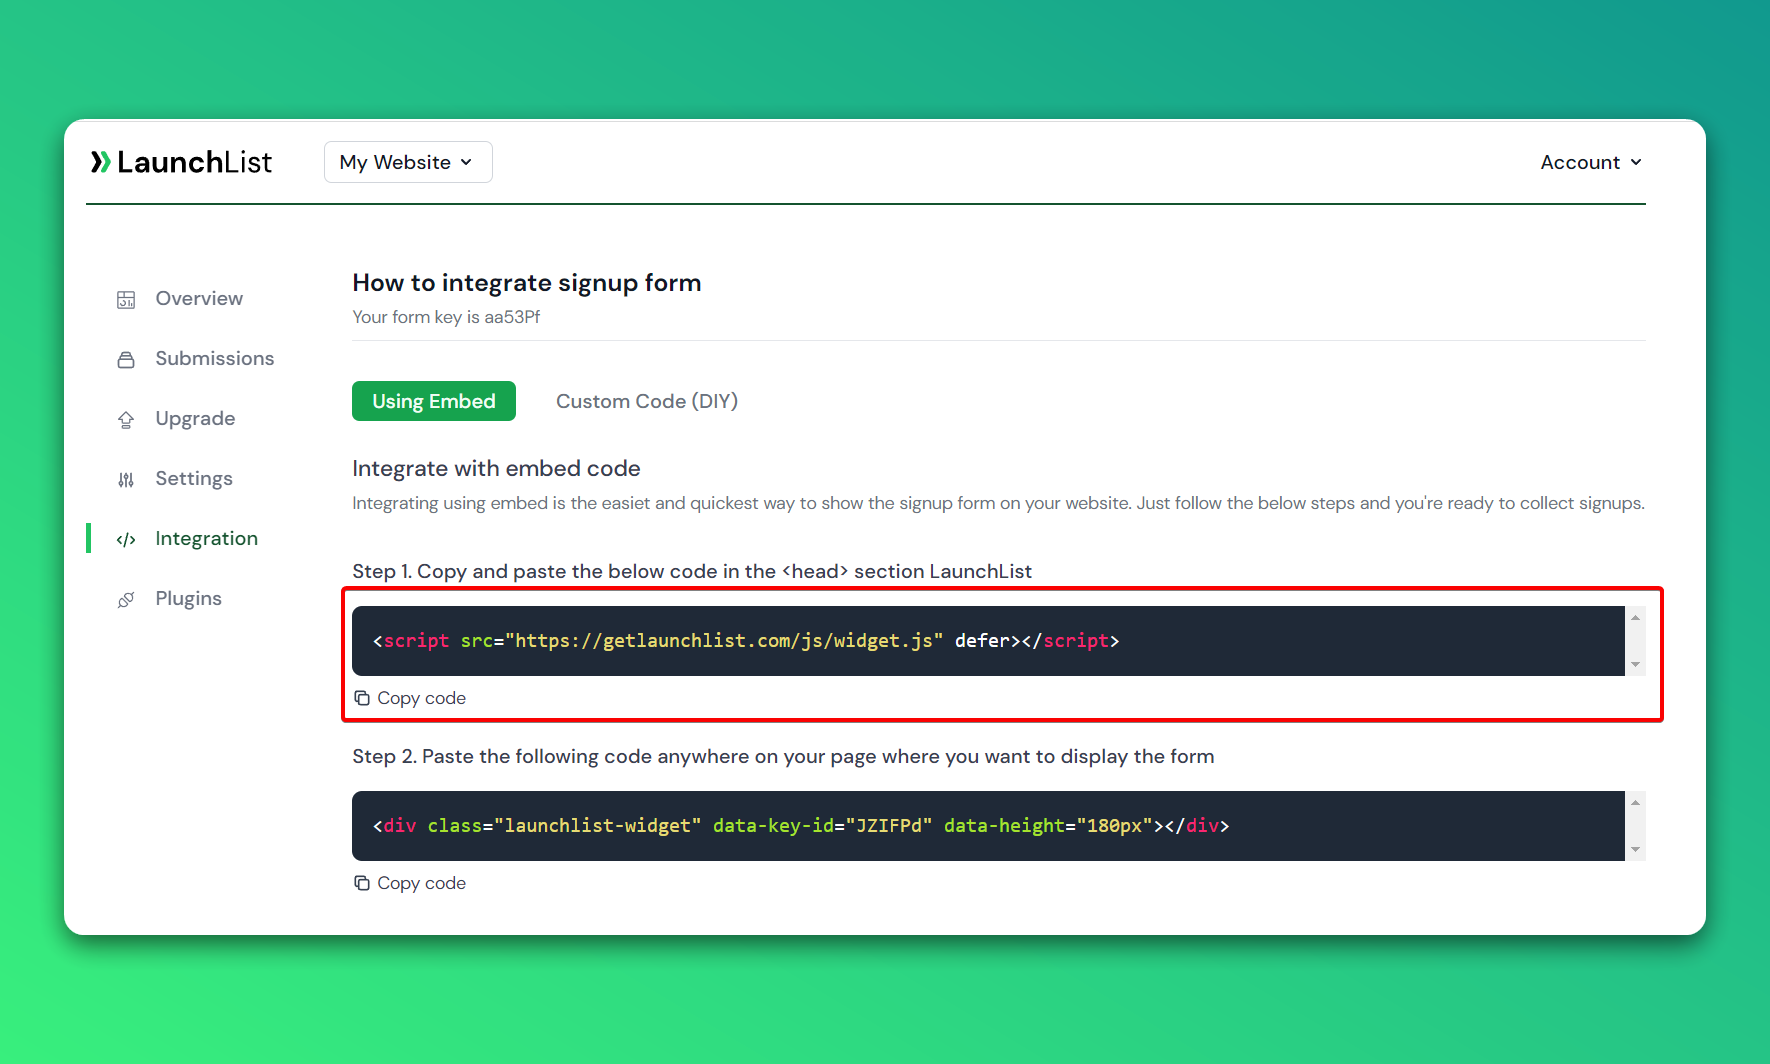Screen dimensions: 1770x1064
Task: Select the Using Embed tab
Action: click(434, 401)
